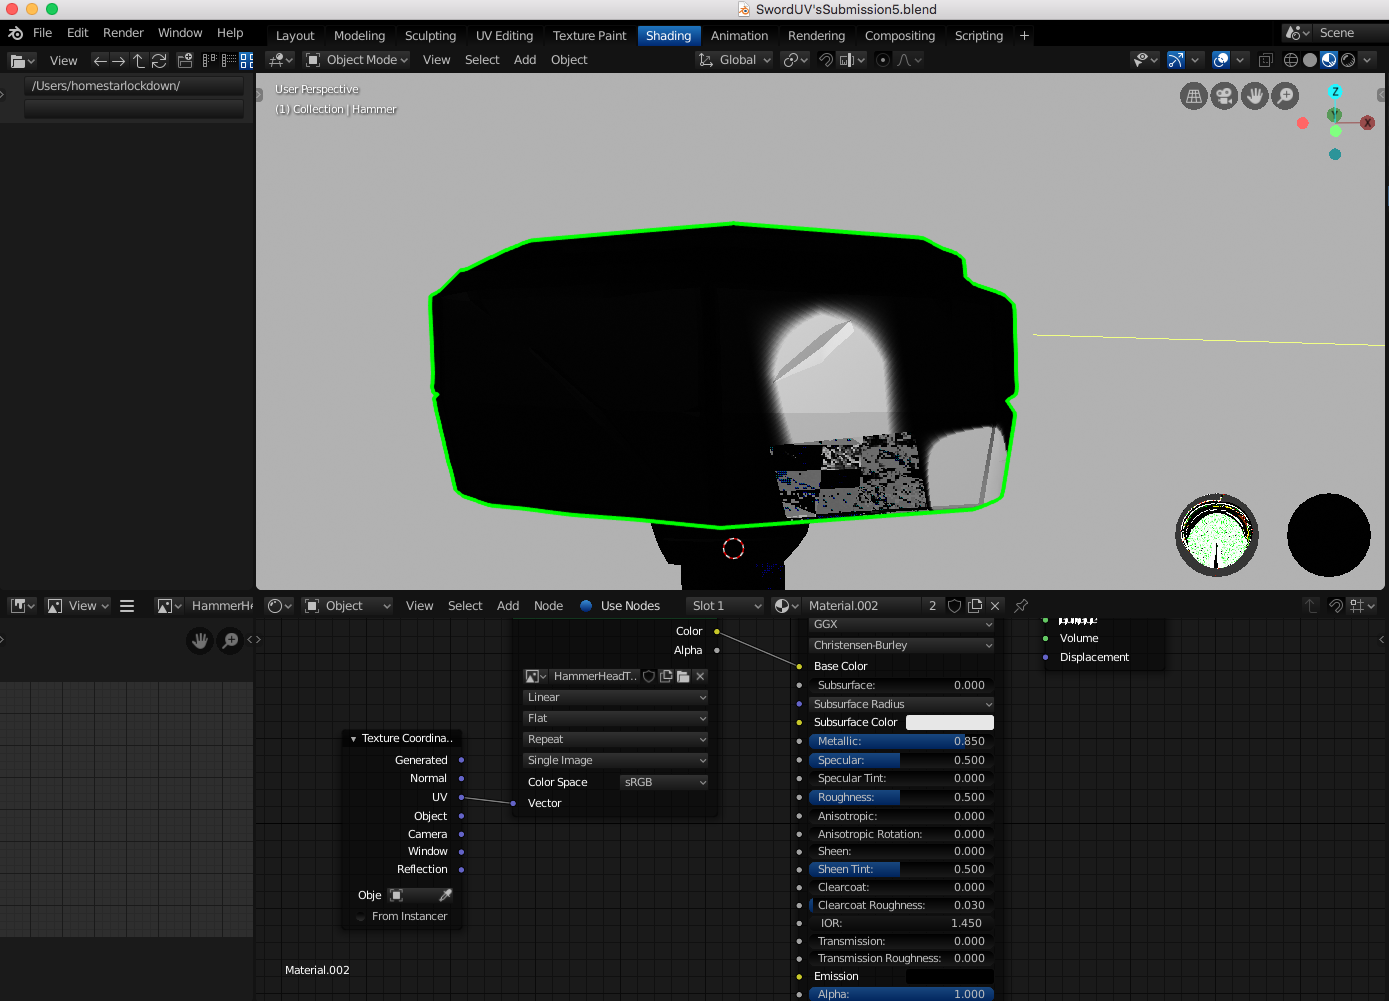1389x1001 pixels.
Task: Expand the Christensen-Burley subsurface method dropdown
Action: click(x=902, y=646)
